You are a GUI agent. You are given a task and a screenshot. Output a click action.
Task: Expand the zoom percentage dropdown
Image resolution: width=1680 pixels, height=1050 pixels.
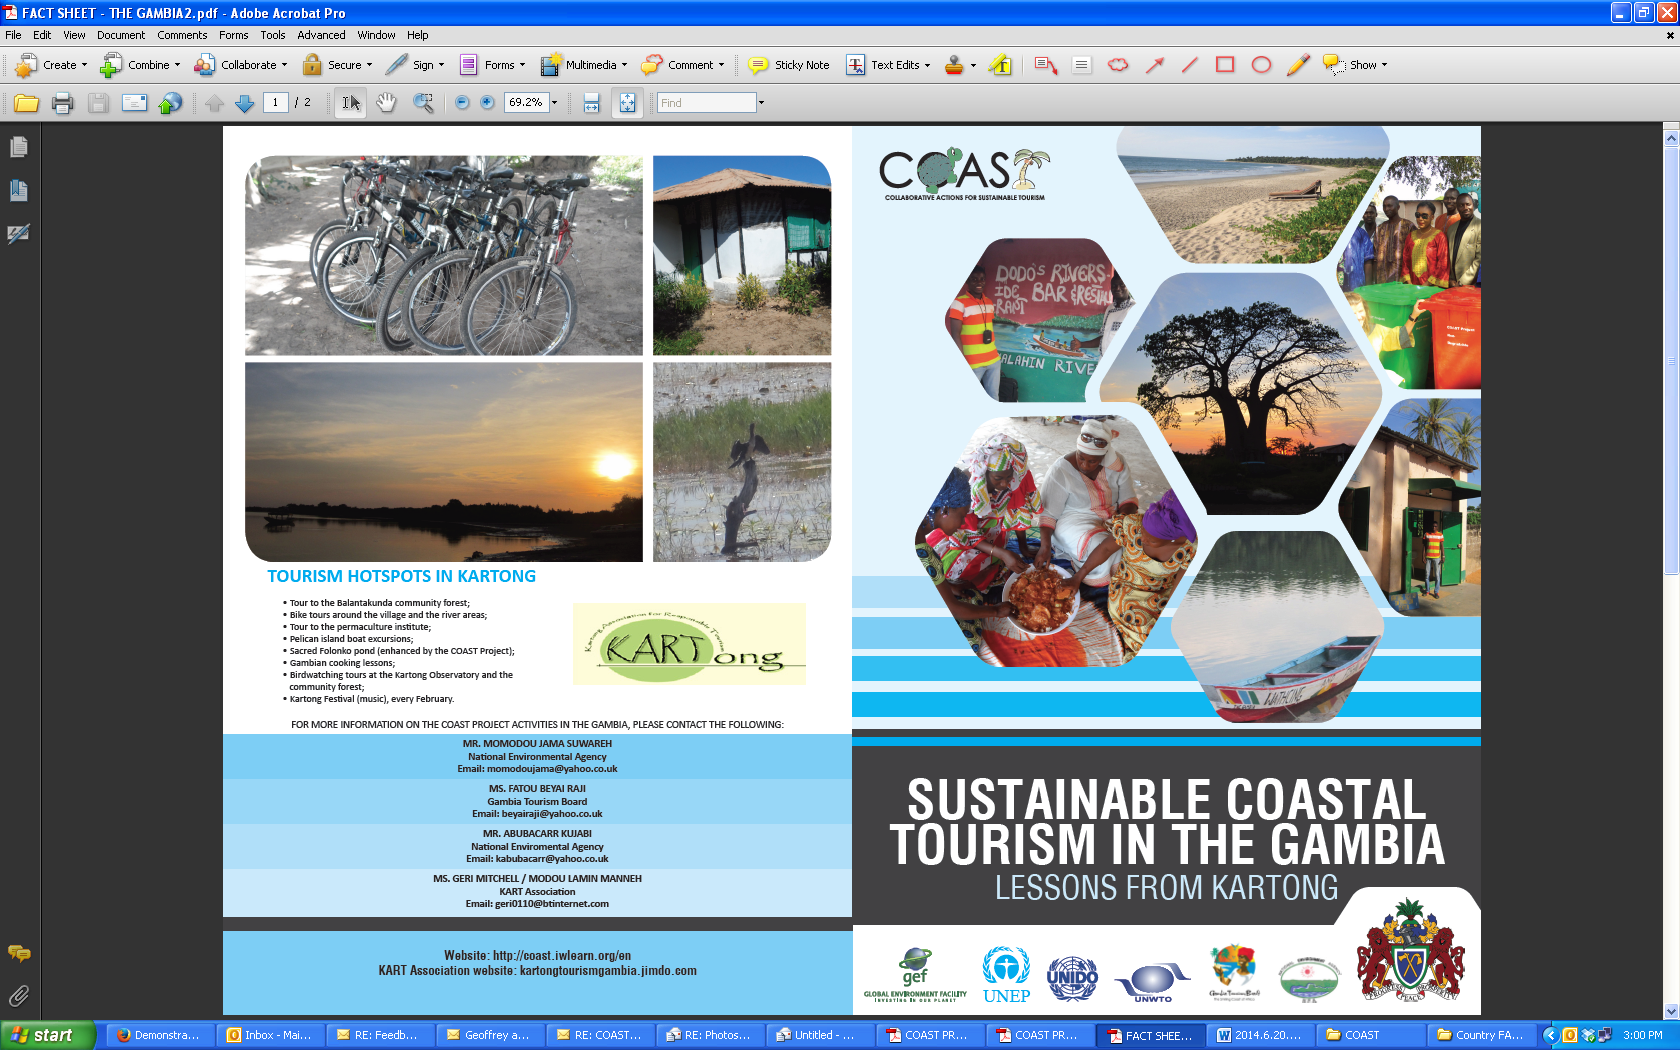point(555,103)
